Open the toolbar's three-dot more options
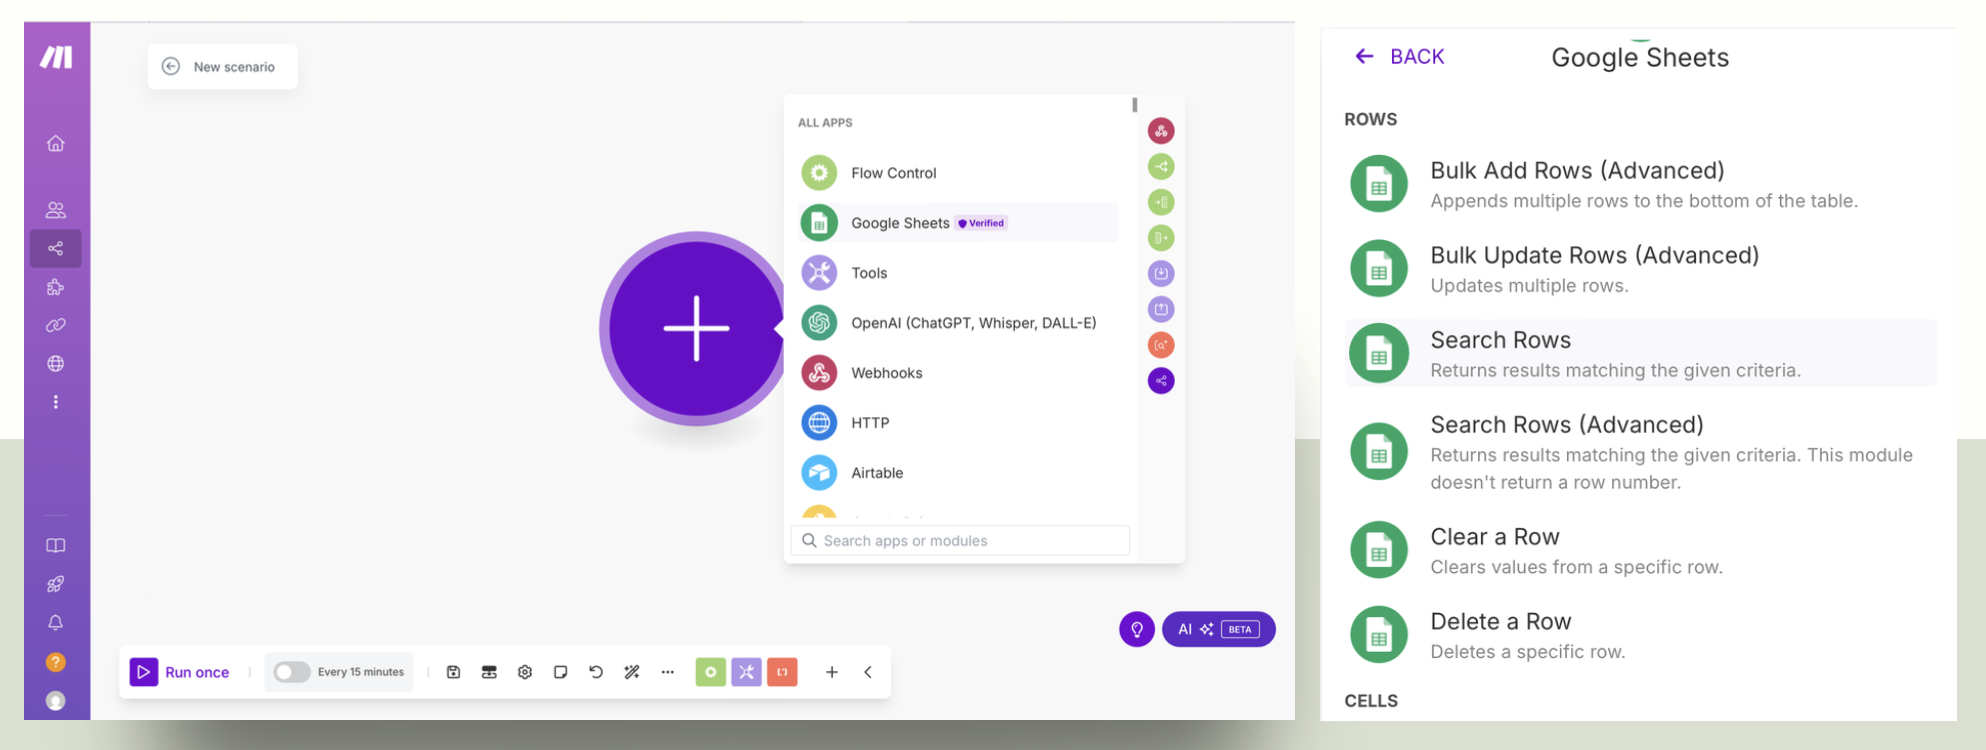Image resolution: width=1986 pixels, height=750 pixels. [668, 672]
